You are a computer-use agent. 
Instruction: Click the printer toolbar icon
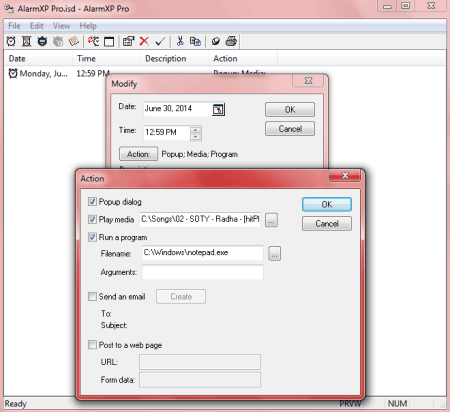coord(231,41)
